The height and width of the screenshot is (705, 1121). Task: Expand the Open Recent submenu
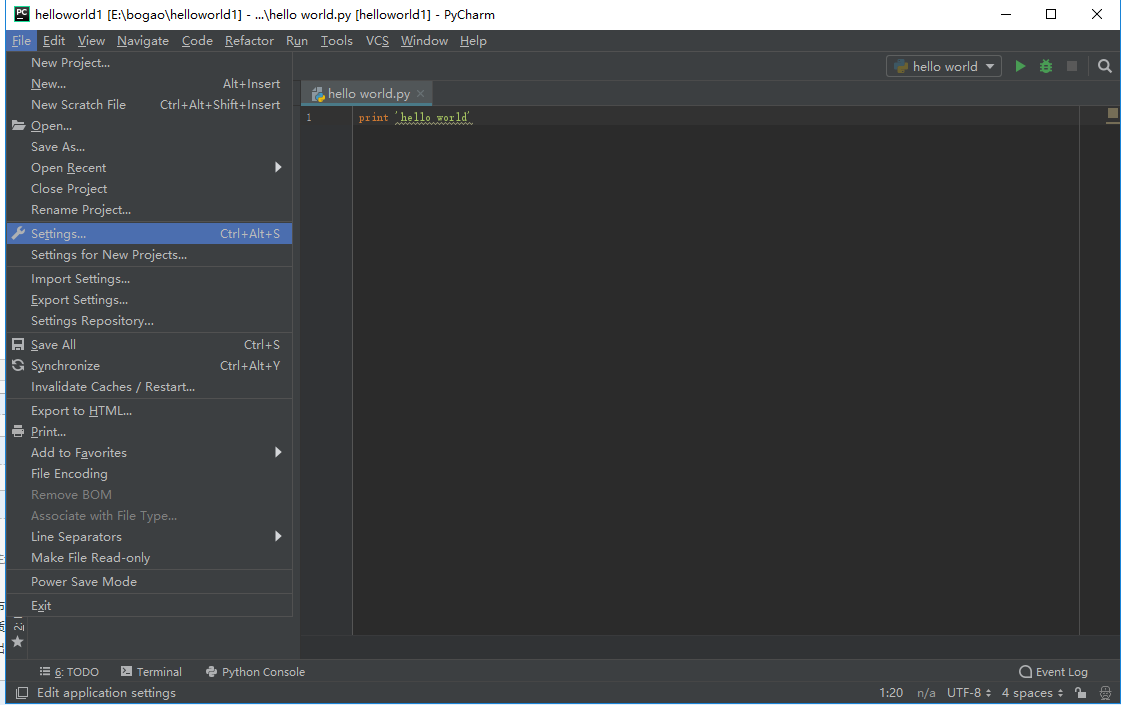click(x=149, y=167)
